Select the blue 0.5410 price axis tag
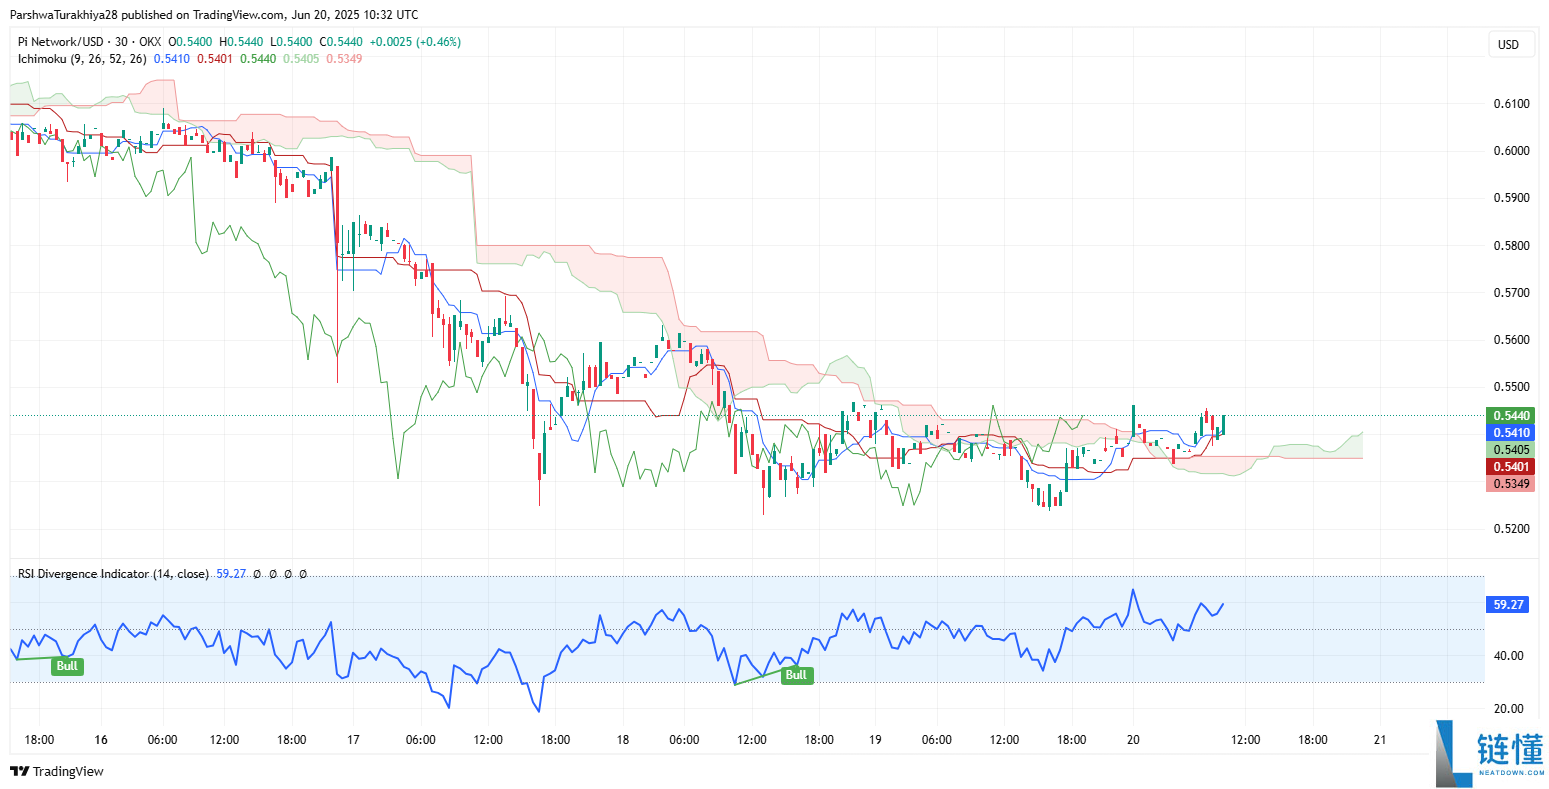This screenshot has height=789, width=1549. tap(1511, 433)
